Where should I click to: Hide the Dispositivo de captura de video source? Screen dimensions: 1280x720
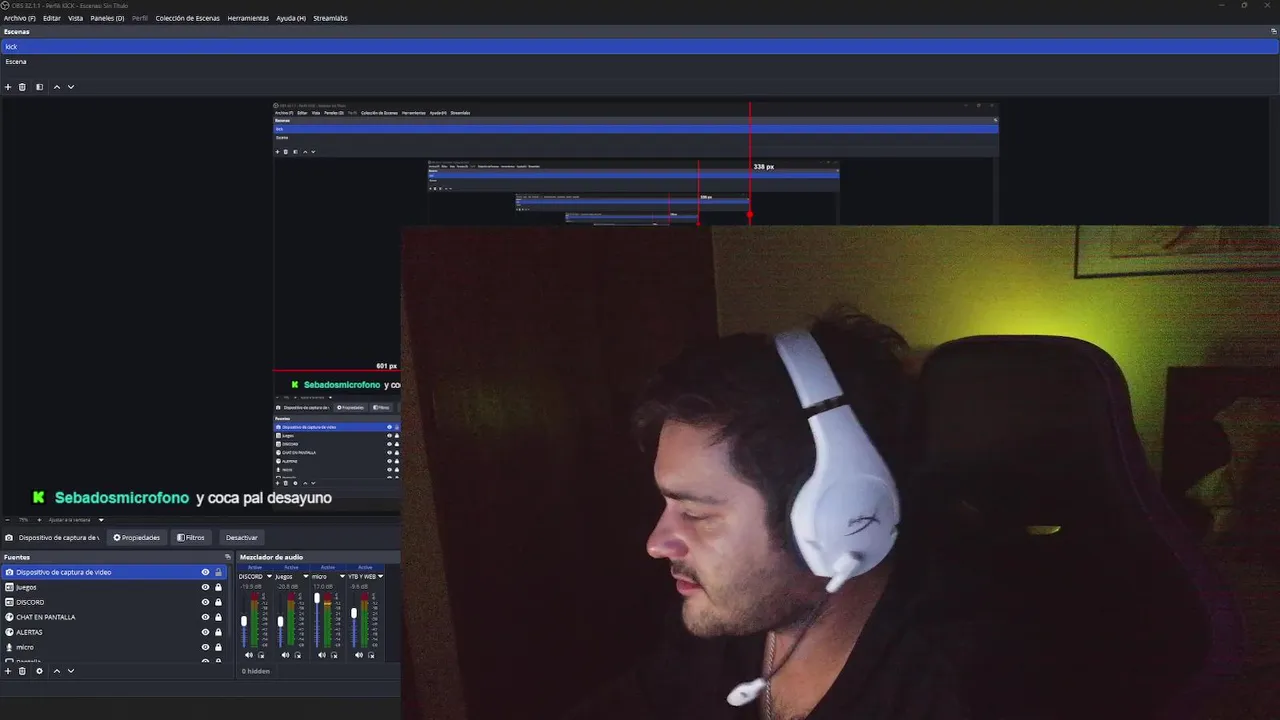(205, 572)
